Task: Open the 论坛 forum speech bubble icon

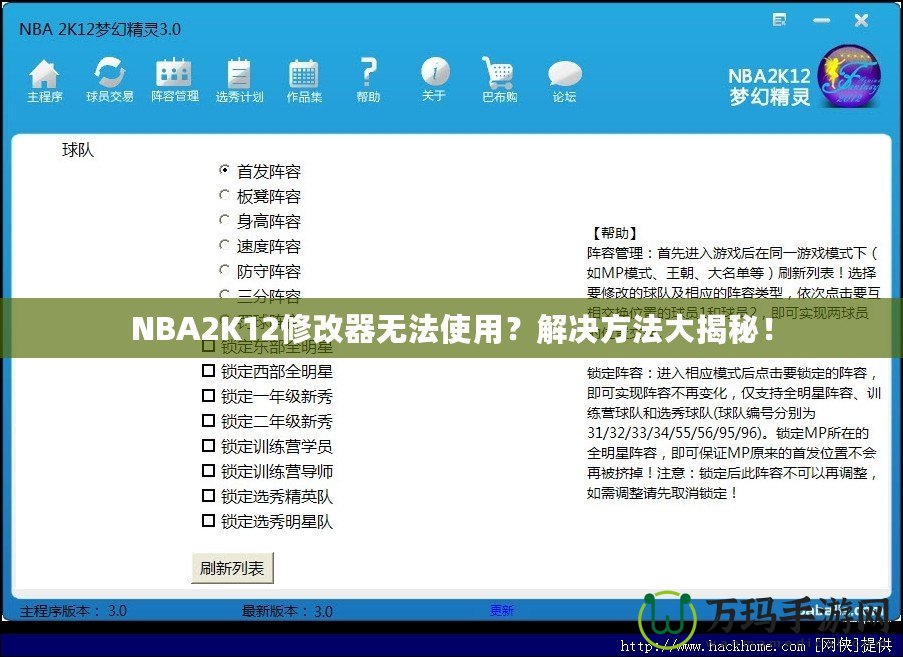Action: point(564,82)
